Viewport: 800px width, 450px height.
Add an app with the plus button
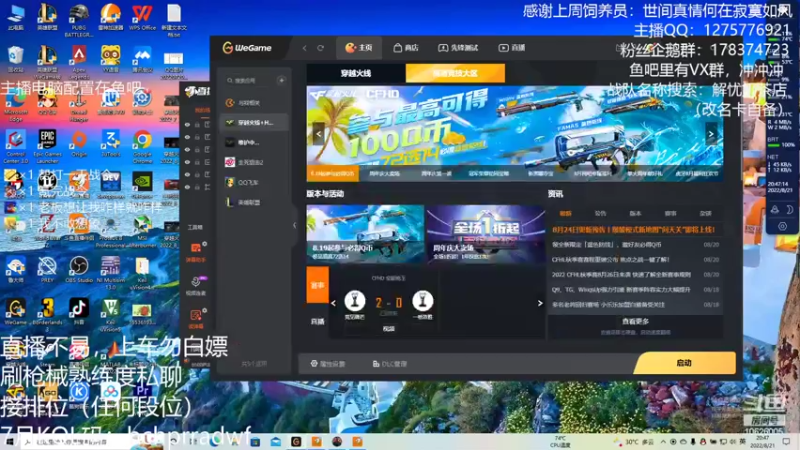[282, 80]
